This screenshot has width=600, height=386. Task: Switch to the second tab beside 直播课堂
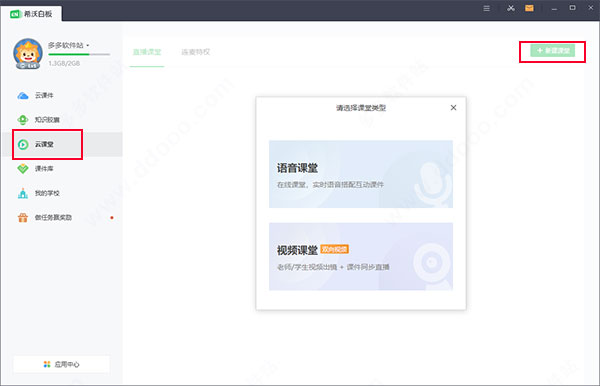coord(196,52)
